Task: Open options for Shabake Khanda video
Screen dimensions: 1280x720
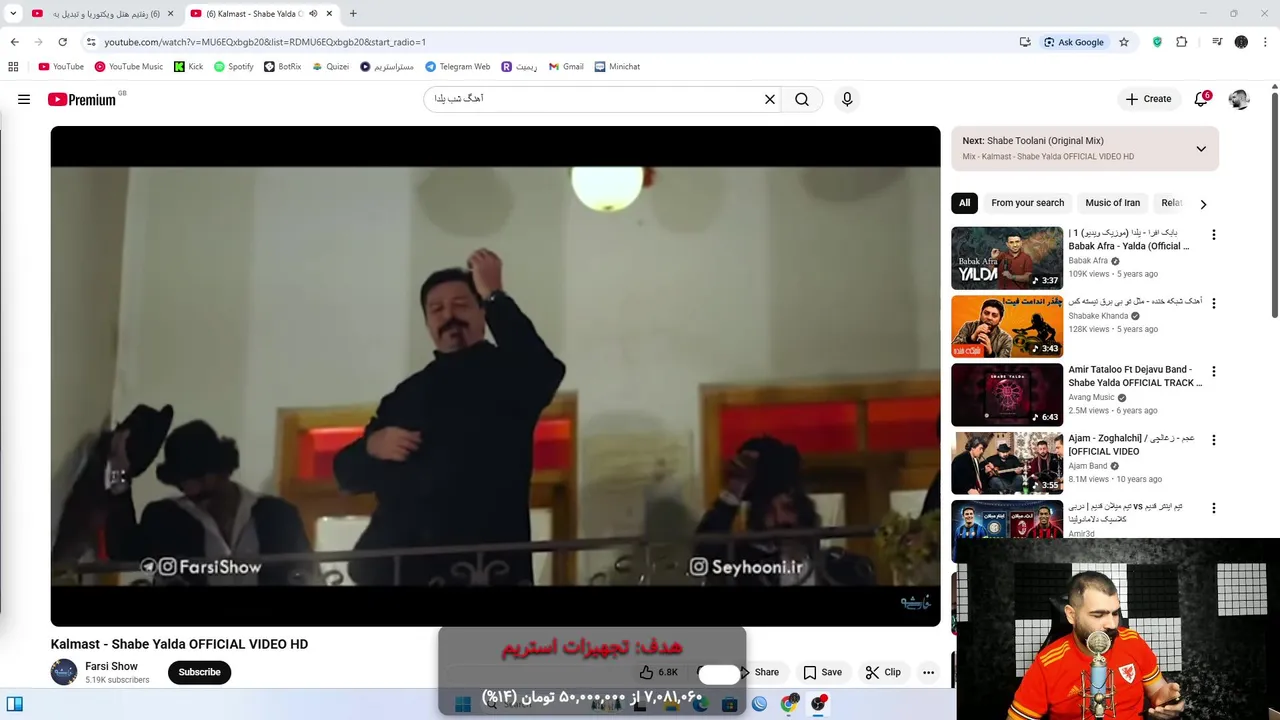Action: pos(1214,303)
